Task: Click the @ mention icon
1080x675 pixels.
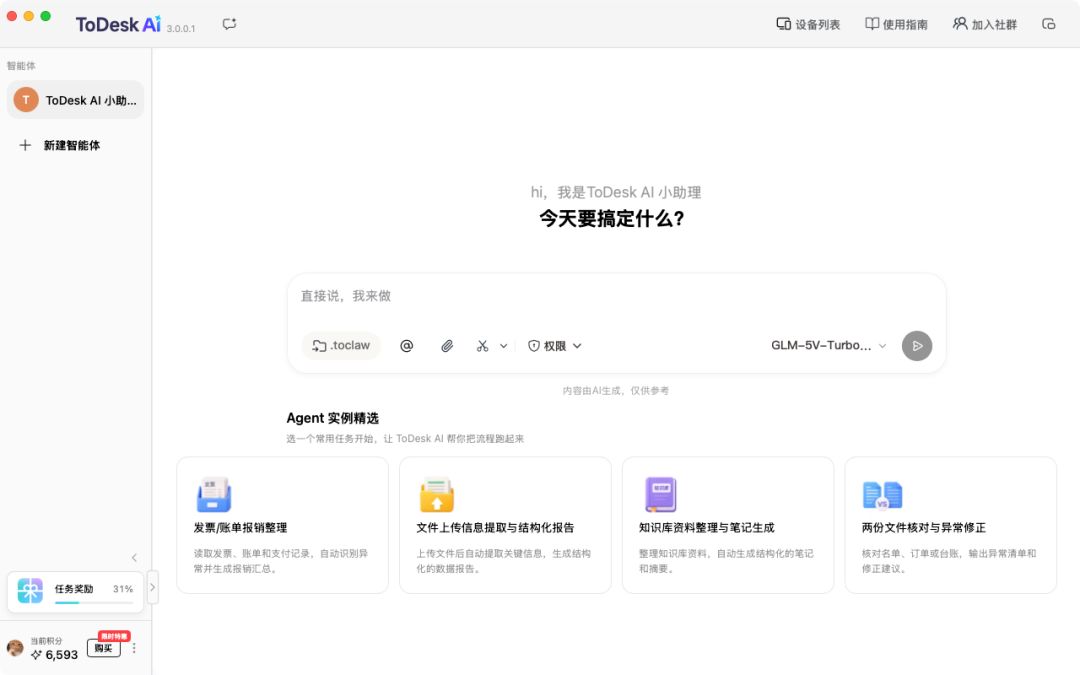Action: (406, 346)
